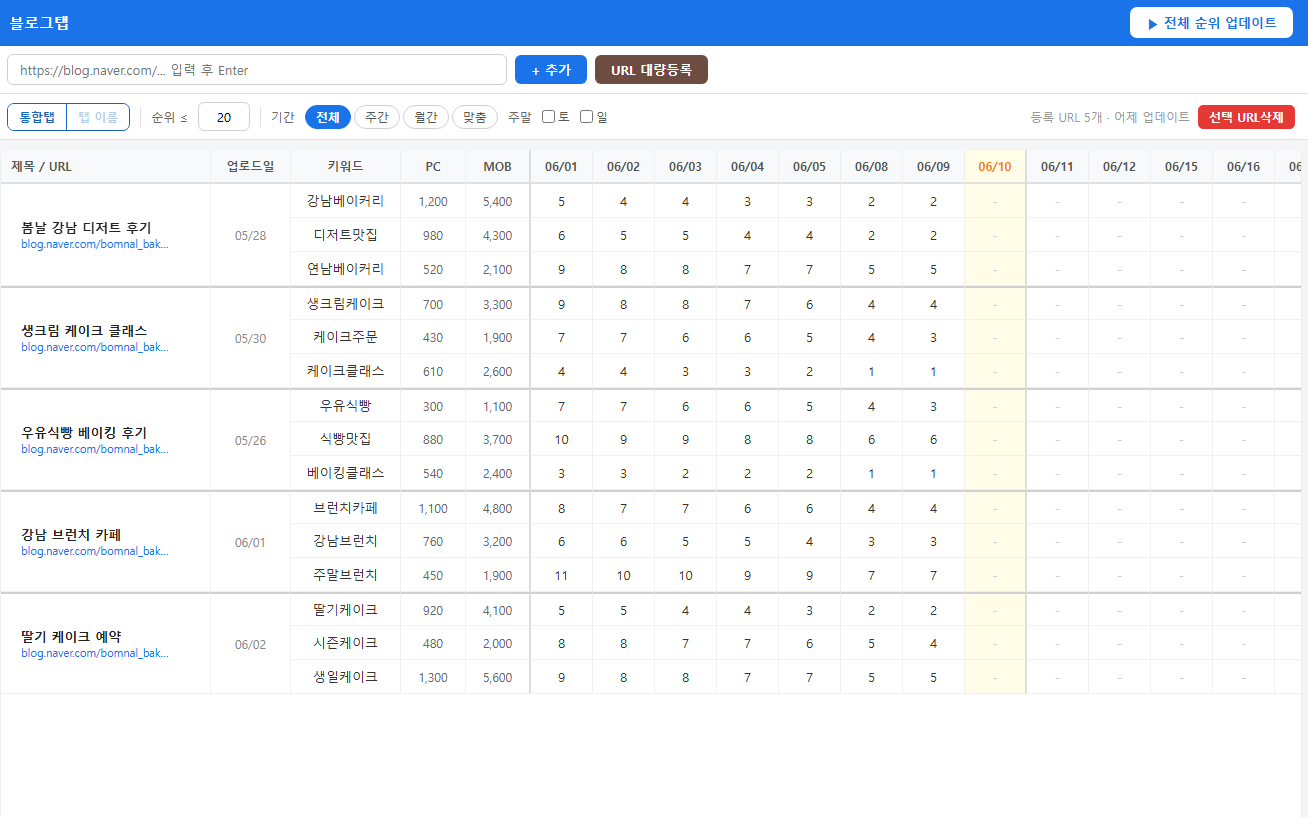Click the + 추가 button

click(x=551, y=70)
